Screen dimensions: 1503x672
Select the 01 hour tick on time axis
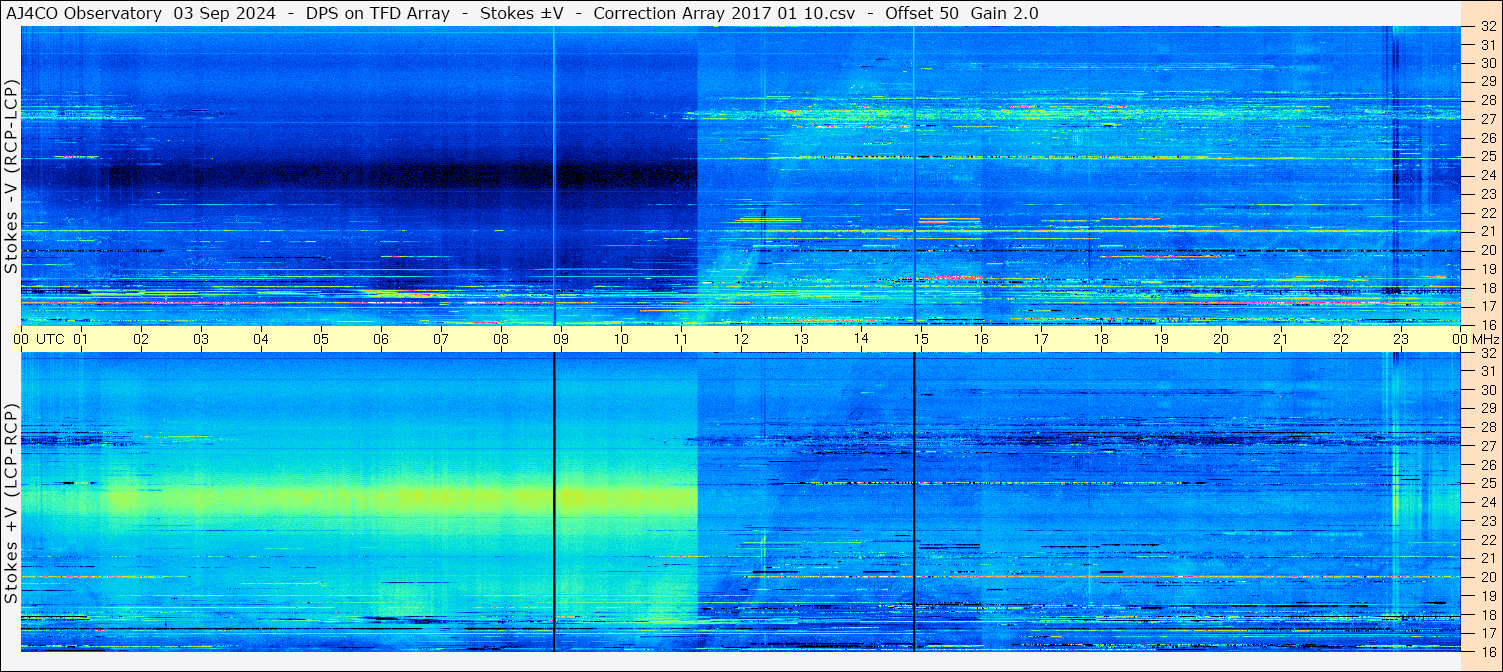81,339
